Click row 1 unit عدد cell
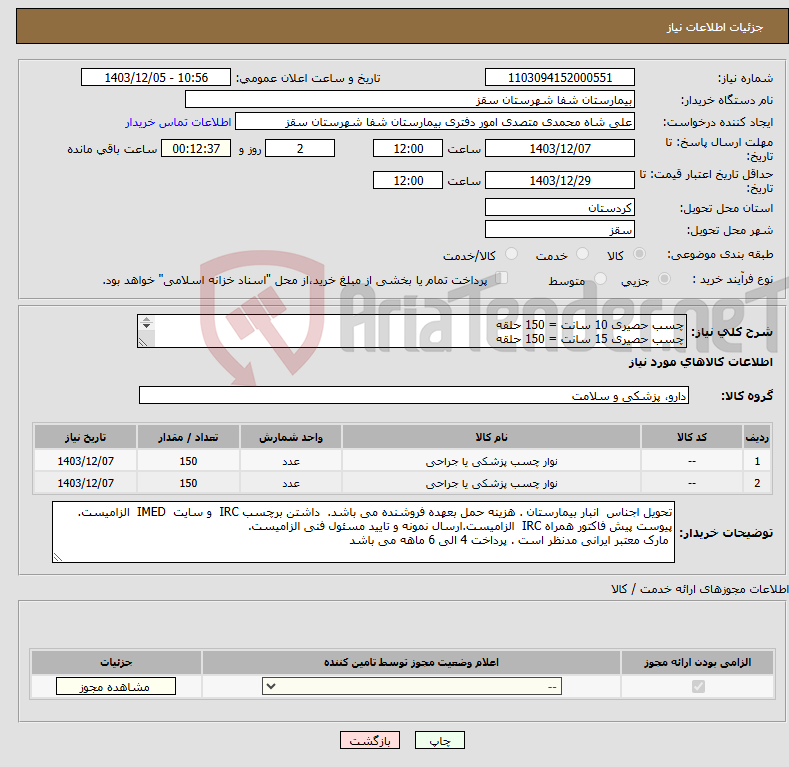This screenshot has height=767, width=789. pos(291,461)
